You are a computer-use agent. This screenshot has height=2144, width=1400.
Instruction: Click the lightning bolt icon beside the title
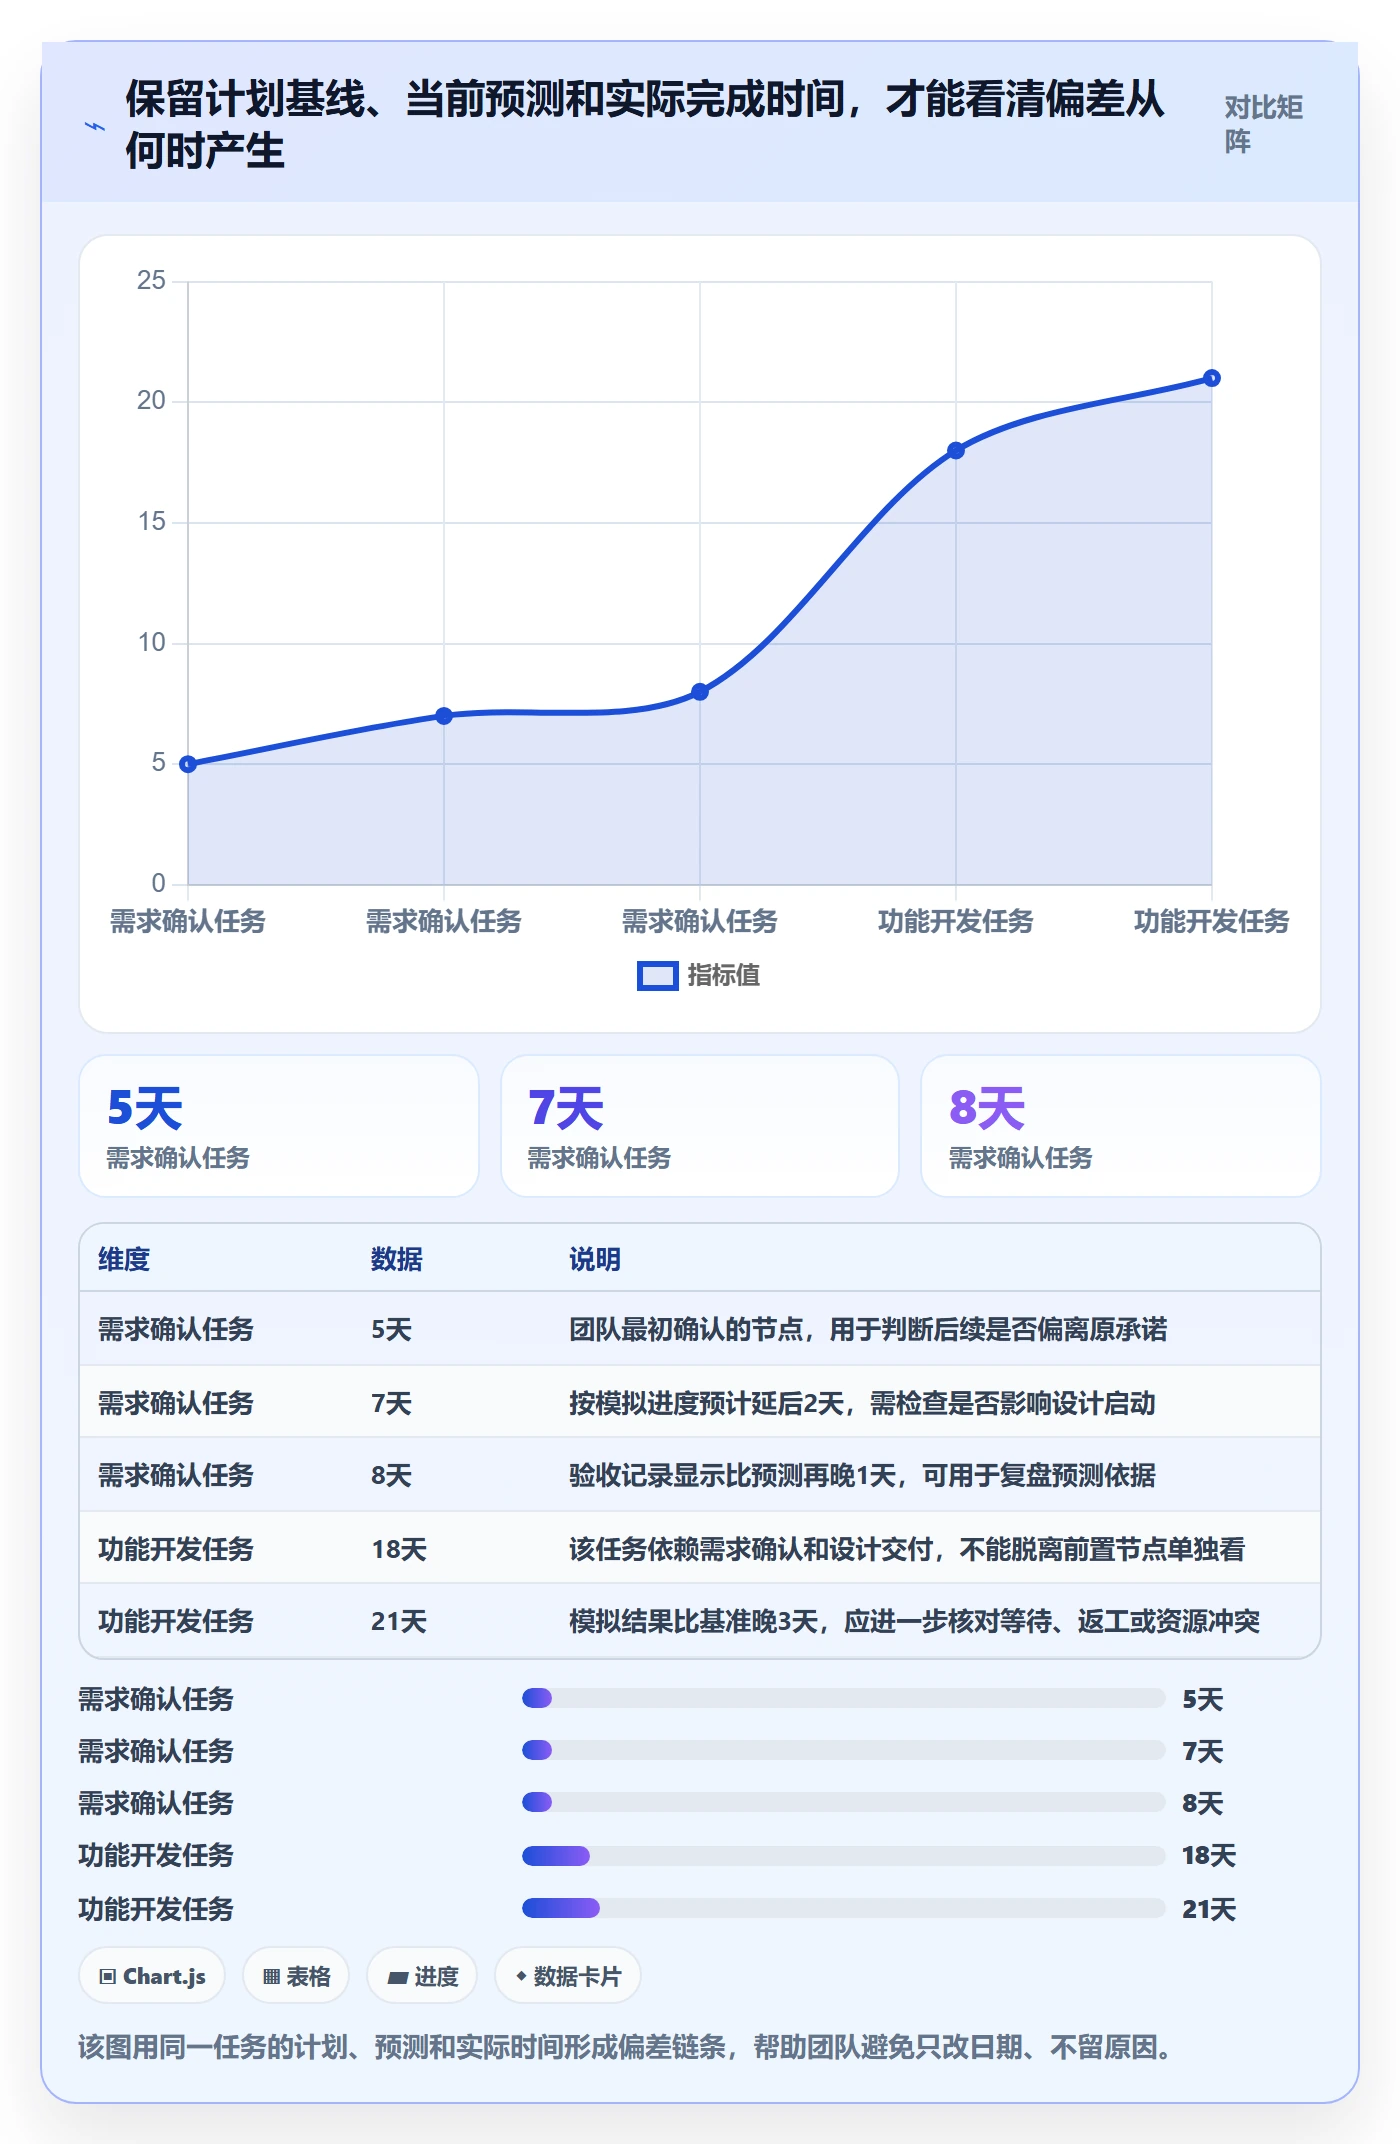click(95, 126)
